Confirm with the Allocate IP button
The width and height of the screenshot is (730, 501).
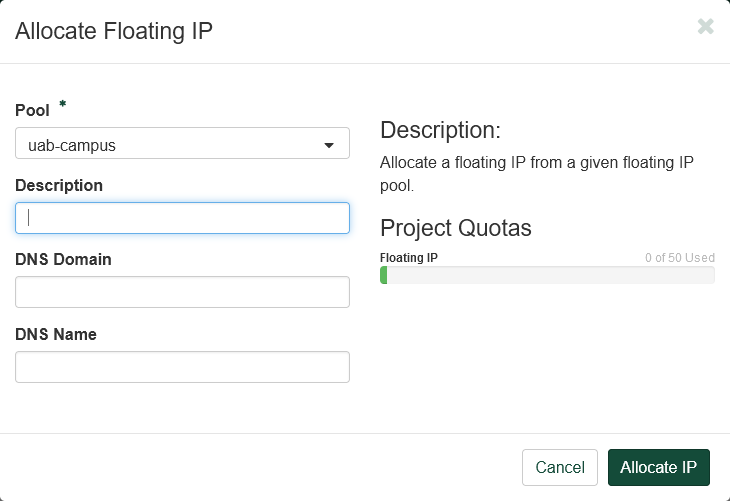(x=658, y=467)
